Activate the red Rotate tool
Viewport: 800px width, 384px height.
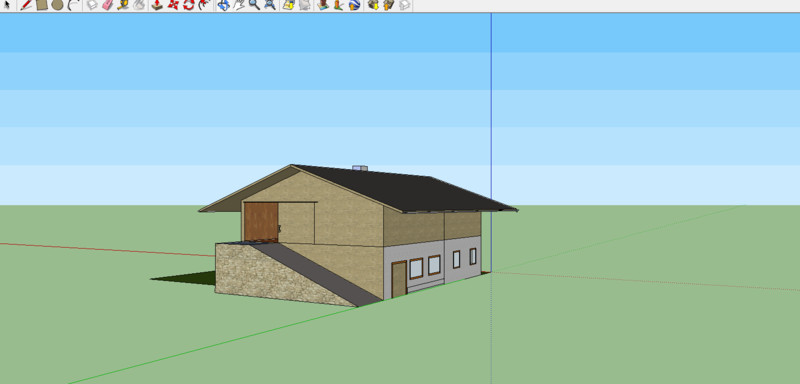pos(189,5)
